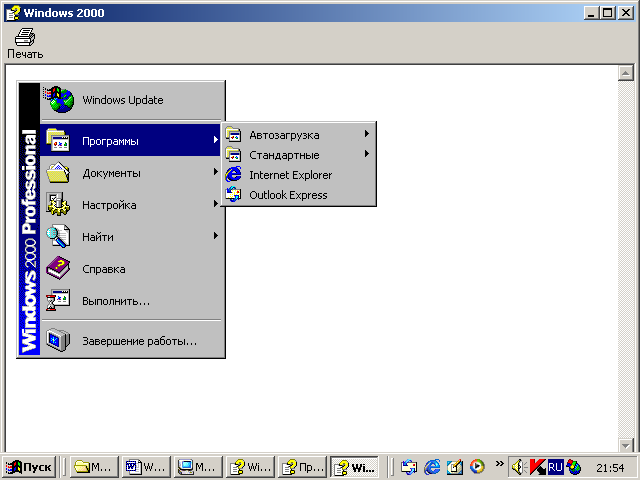
Task: Expand the Настройка submenu arrow
Action: (216, 204)
